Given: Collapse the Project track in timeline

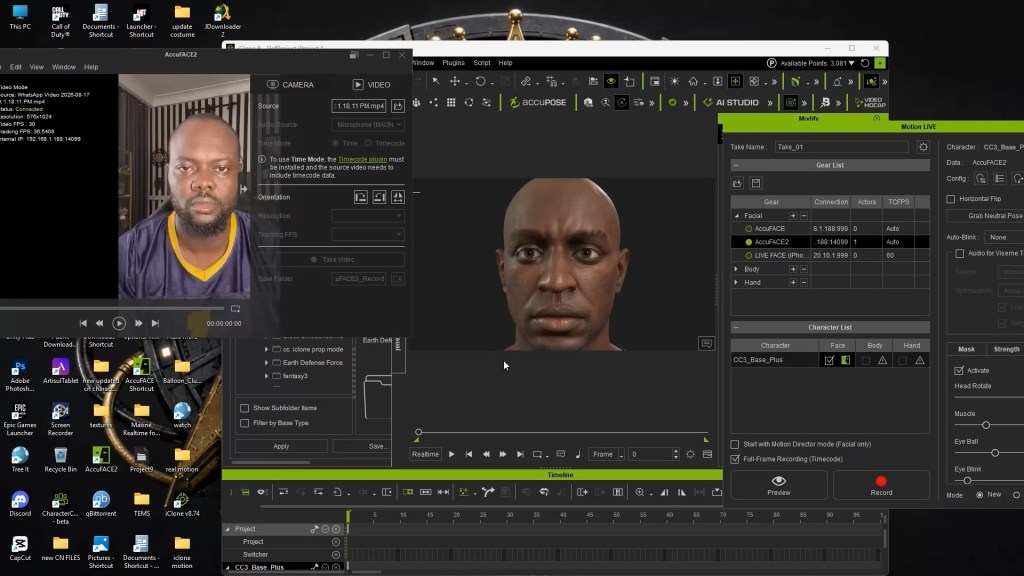Looking at the screenshot, I should (x=228, y=529).
